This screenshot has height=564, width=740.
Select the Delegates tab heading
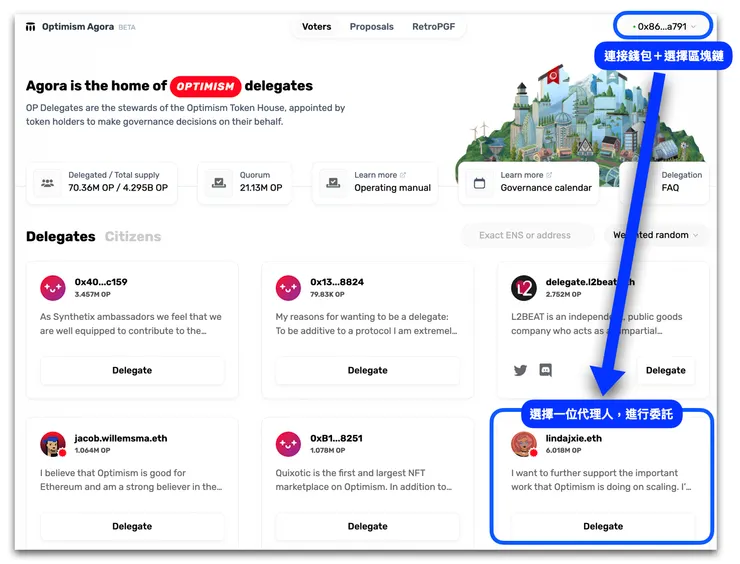(x=60, y=236)
